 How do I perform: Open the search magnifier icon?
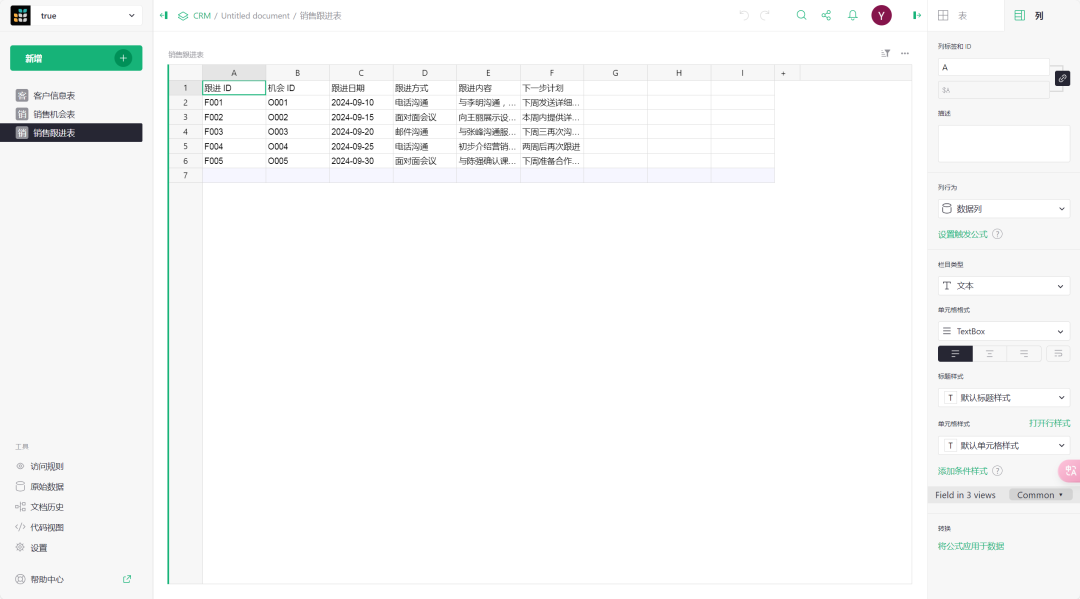point(801,15)
